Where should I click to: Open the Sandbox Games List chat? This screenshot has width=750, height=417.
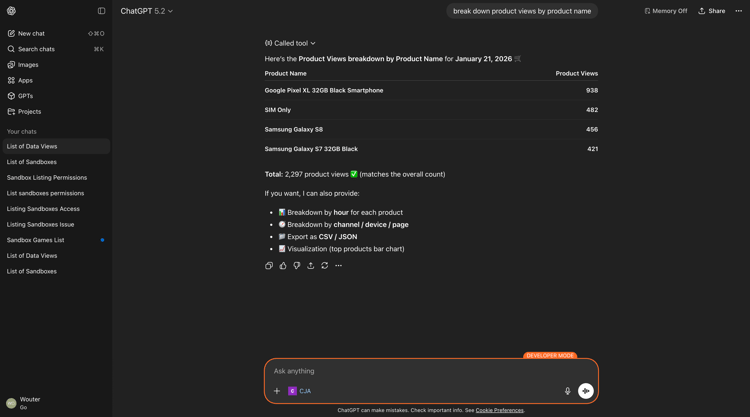click(56, 240)
